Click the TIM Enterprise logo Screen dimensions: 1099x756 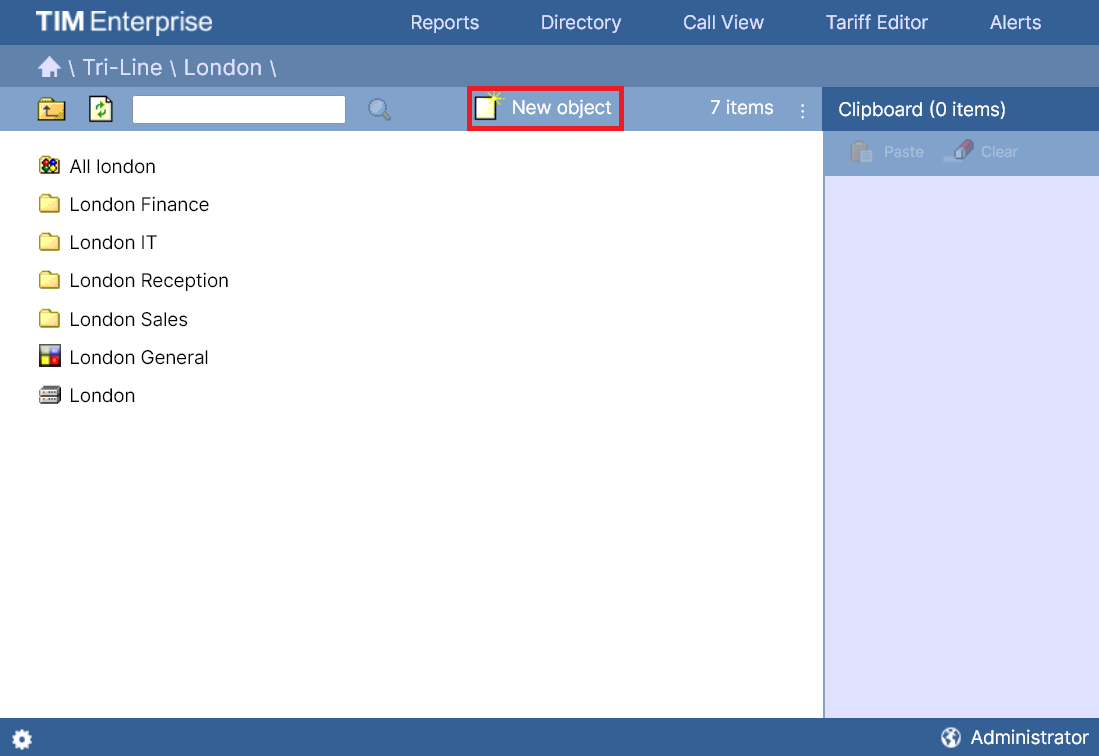pos(124,22)
